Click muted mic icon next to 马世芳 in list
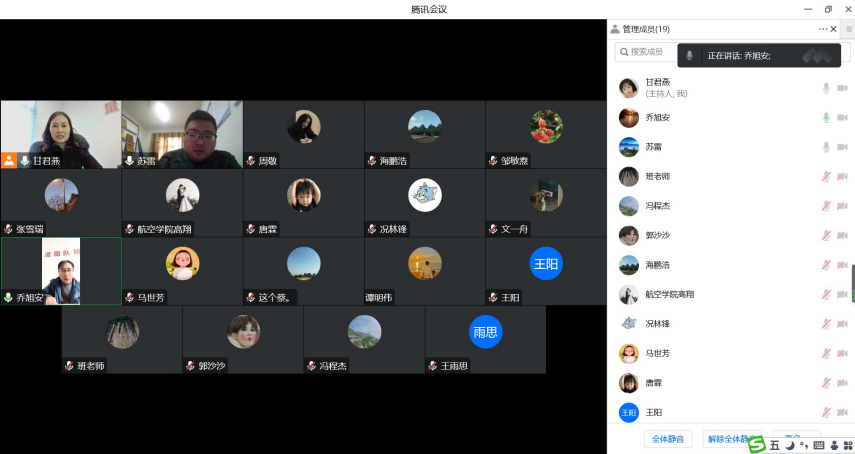The height and width of the screenshot is (454, 855). coord(826,353)
